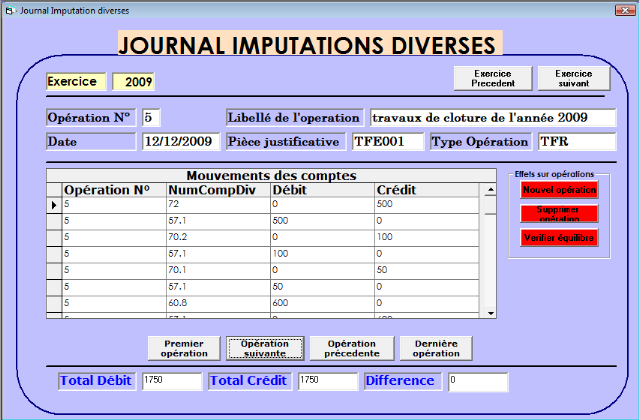Click the NumCompDiv column header
639x420 pixels.
tap(218, 190)
